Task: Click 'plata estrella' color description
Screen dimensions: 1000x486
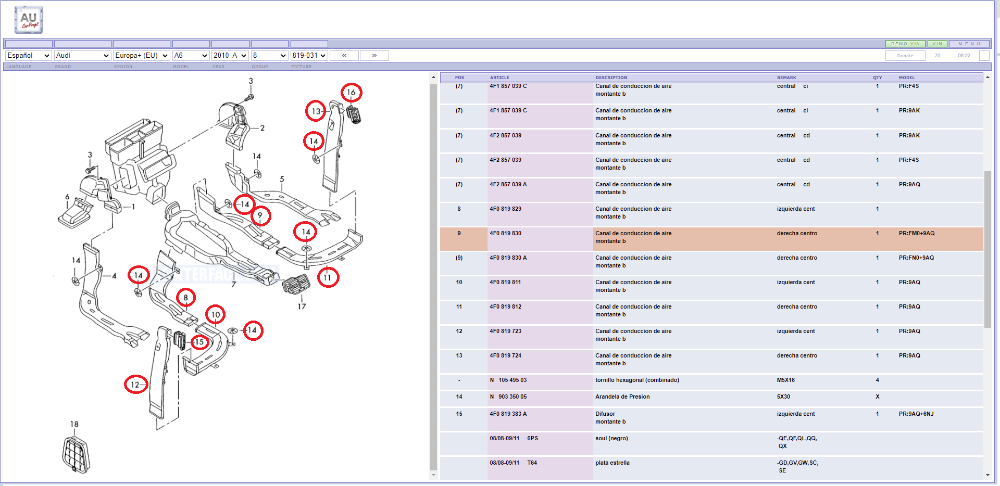Action: click(612, 462)
